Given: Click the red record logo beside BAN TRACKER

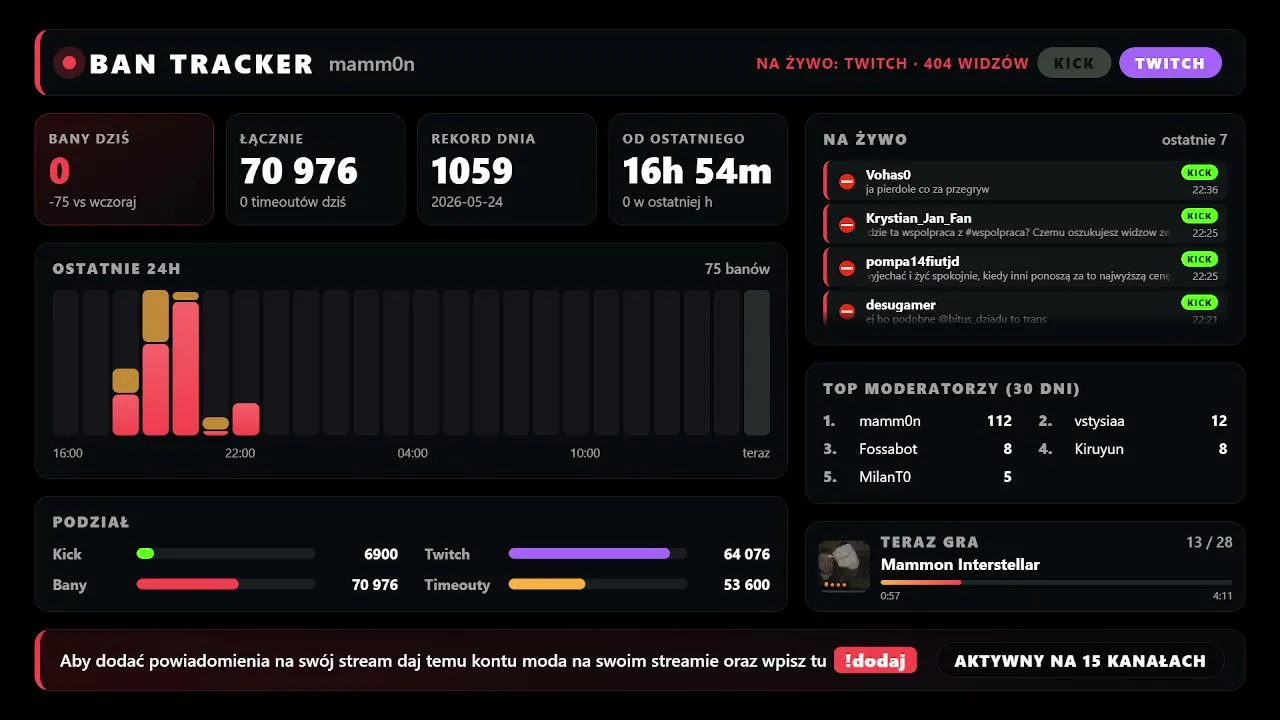Looking at the screenshot, I should tap(69, 63).
